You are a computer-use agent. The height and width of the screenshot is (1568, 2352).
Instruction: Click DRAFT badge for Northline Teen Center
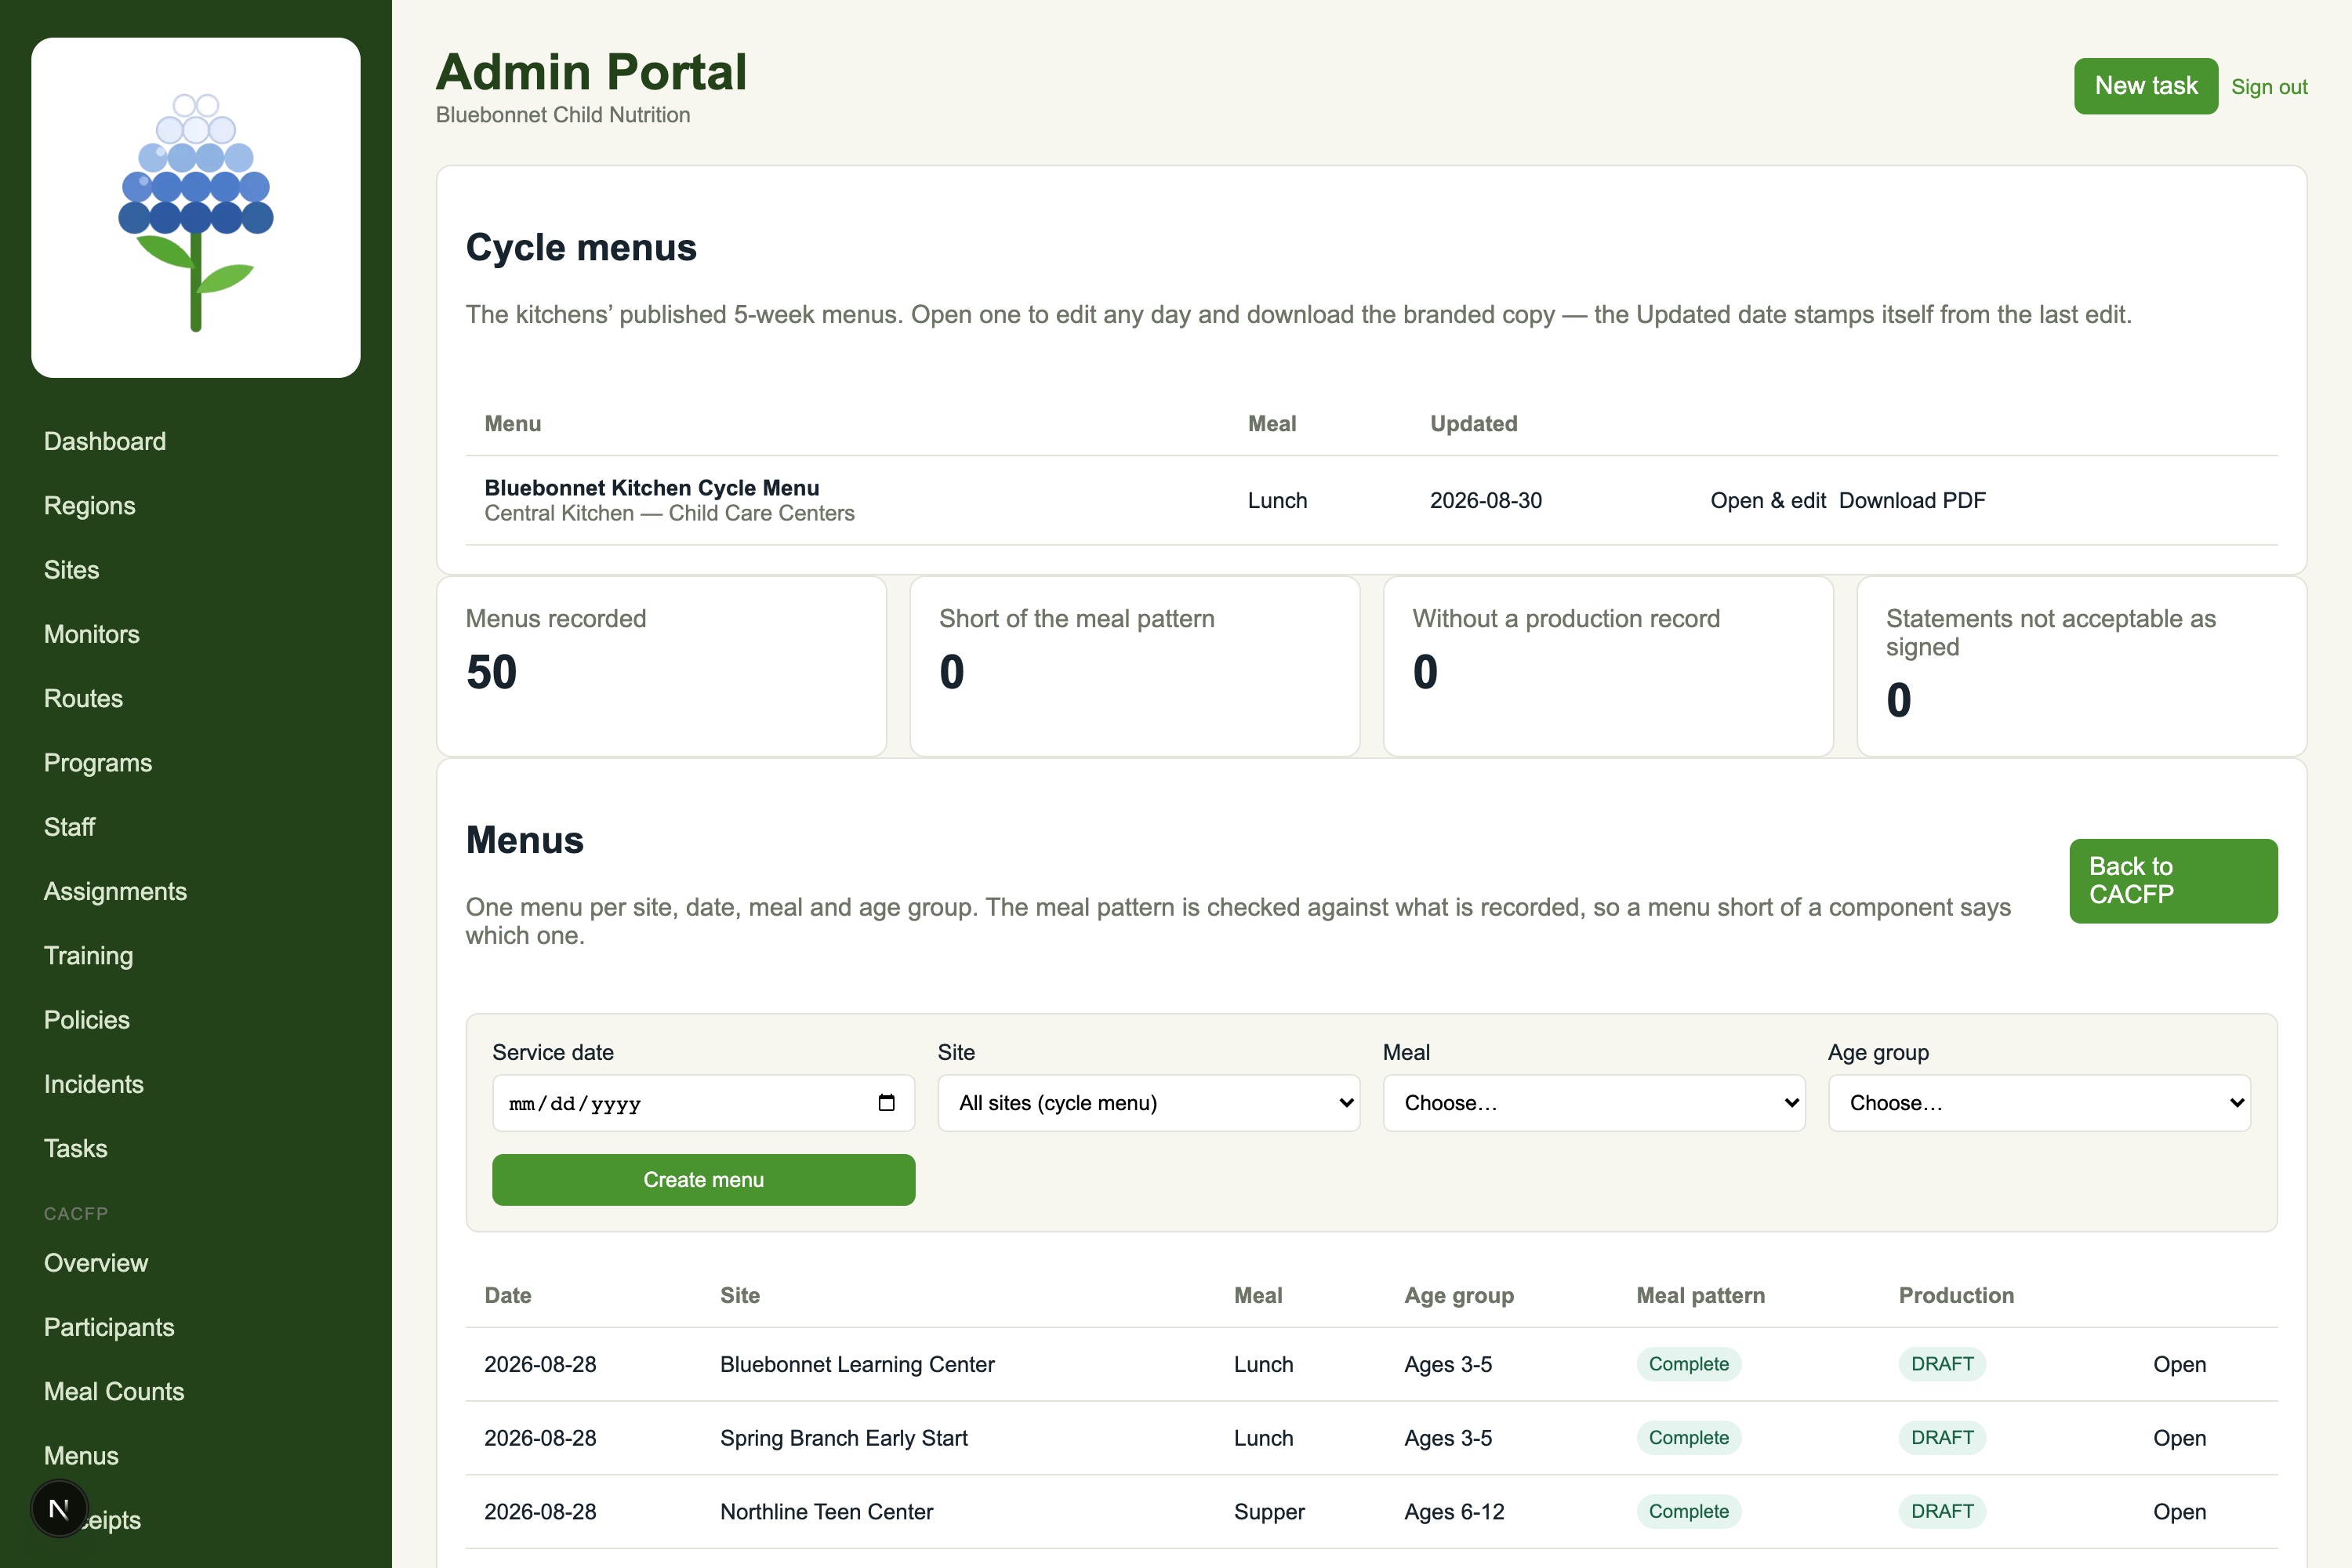point(1942,1511)
